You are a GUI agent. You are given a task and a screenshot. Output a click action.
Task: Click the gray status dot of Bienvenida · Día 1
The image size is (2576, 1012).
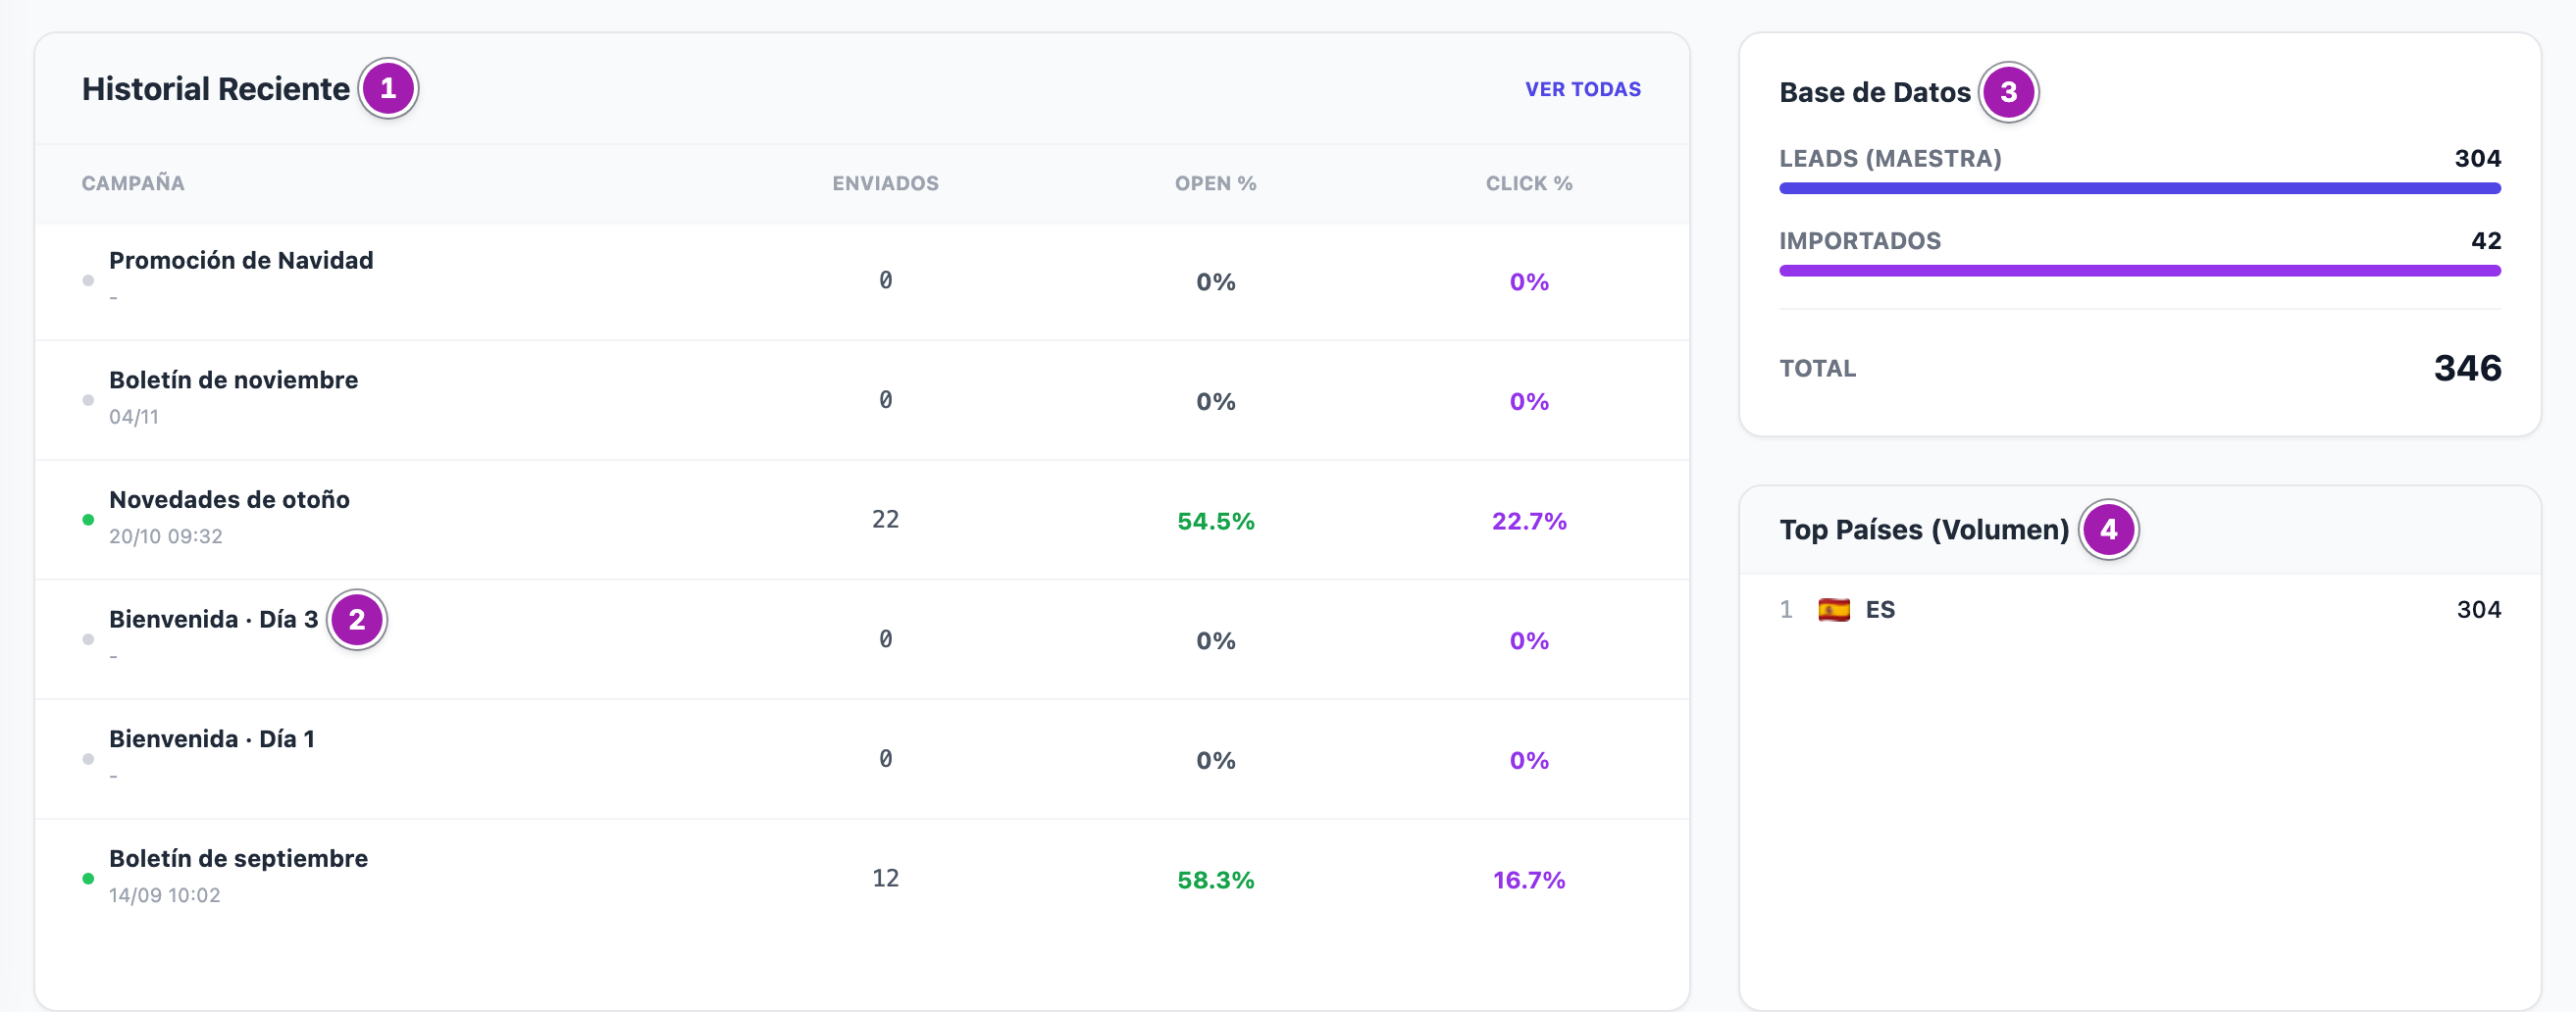tap(88, 759)
